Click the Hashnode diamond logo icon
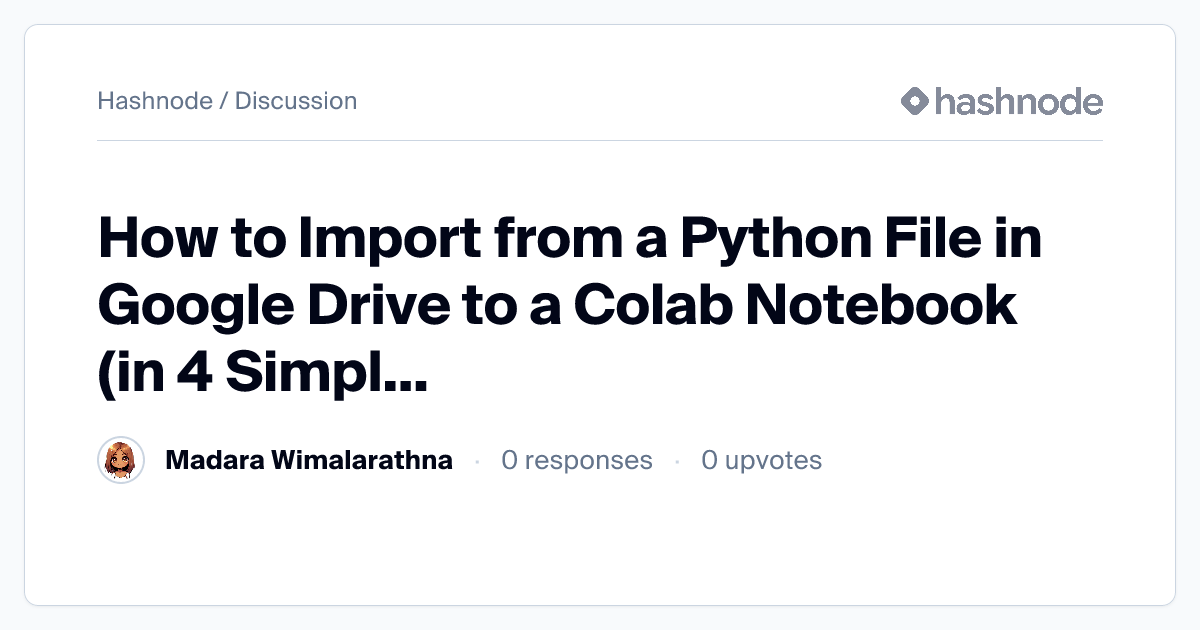This screenshot has width=1200, height=630. point(915,101)
